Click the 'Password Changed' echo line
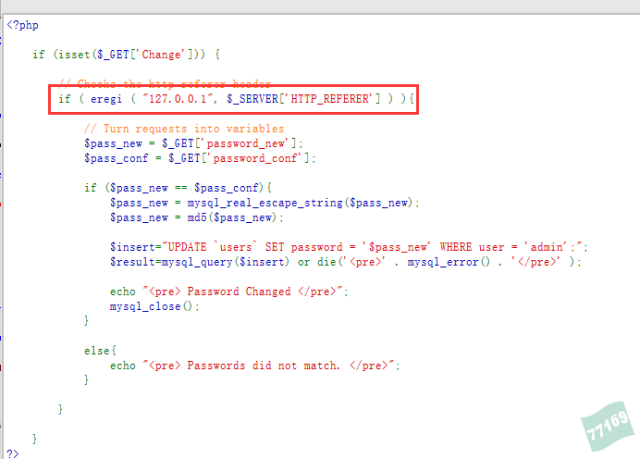640x459 pixels. (228, 291)
